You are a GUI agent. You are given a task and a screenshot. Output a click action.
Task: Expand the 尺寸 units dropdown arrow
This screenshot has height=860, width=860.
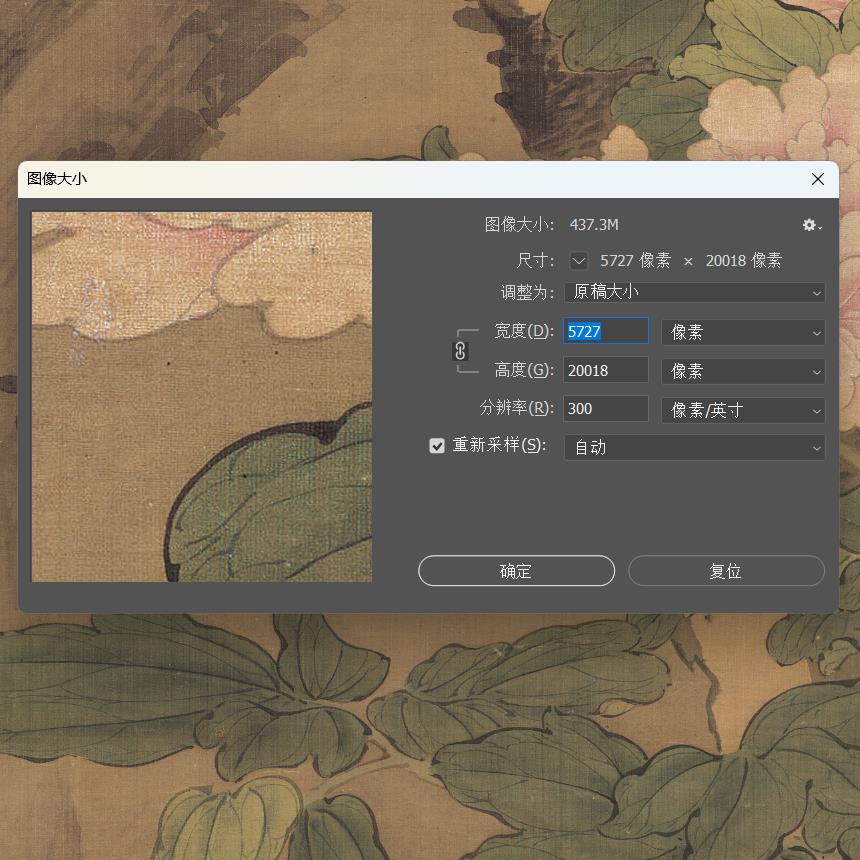pyautogui.click(x=579, y=261)
